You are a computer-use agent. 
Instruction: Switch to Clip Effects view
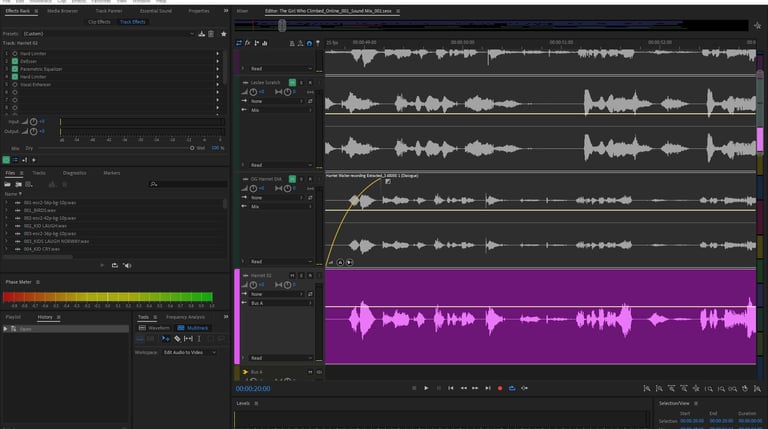[x=99, y=20]
